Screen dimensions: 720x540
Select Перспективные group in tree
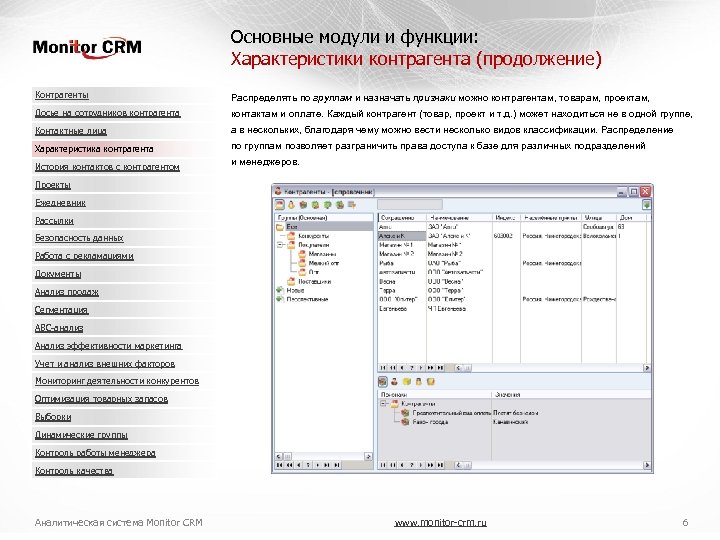307,299
